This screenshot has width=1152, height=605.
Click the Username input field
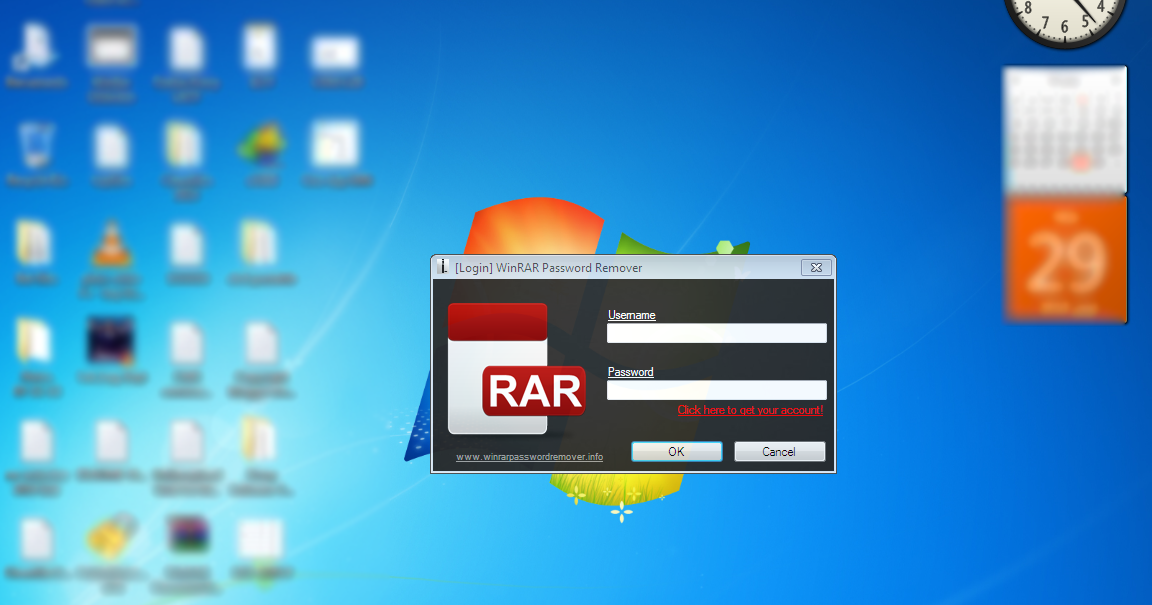pyautogui.click(x=716, y=333)
